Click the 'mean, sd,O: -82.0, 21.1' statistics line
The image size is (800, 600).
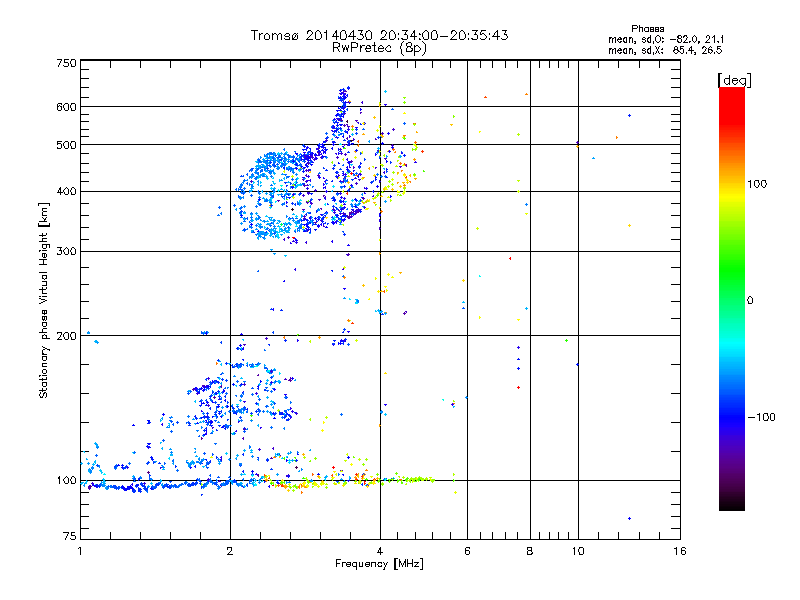click(x=666, y=39)
